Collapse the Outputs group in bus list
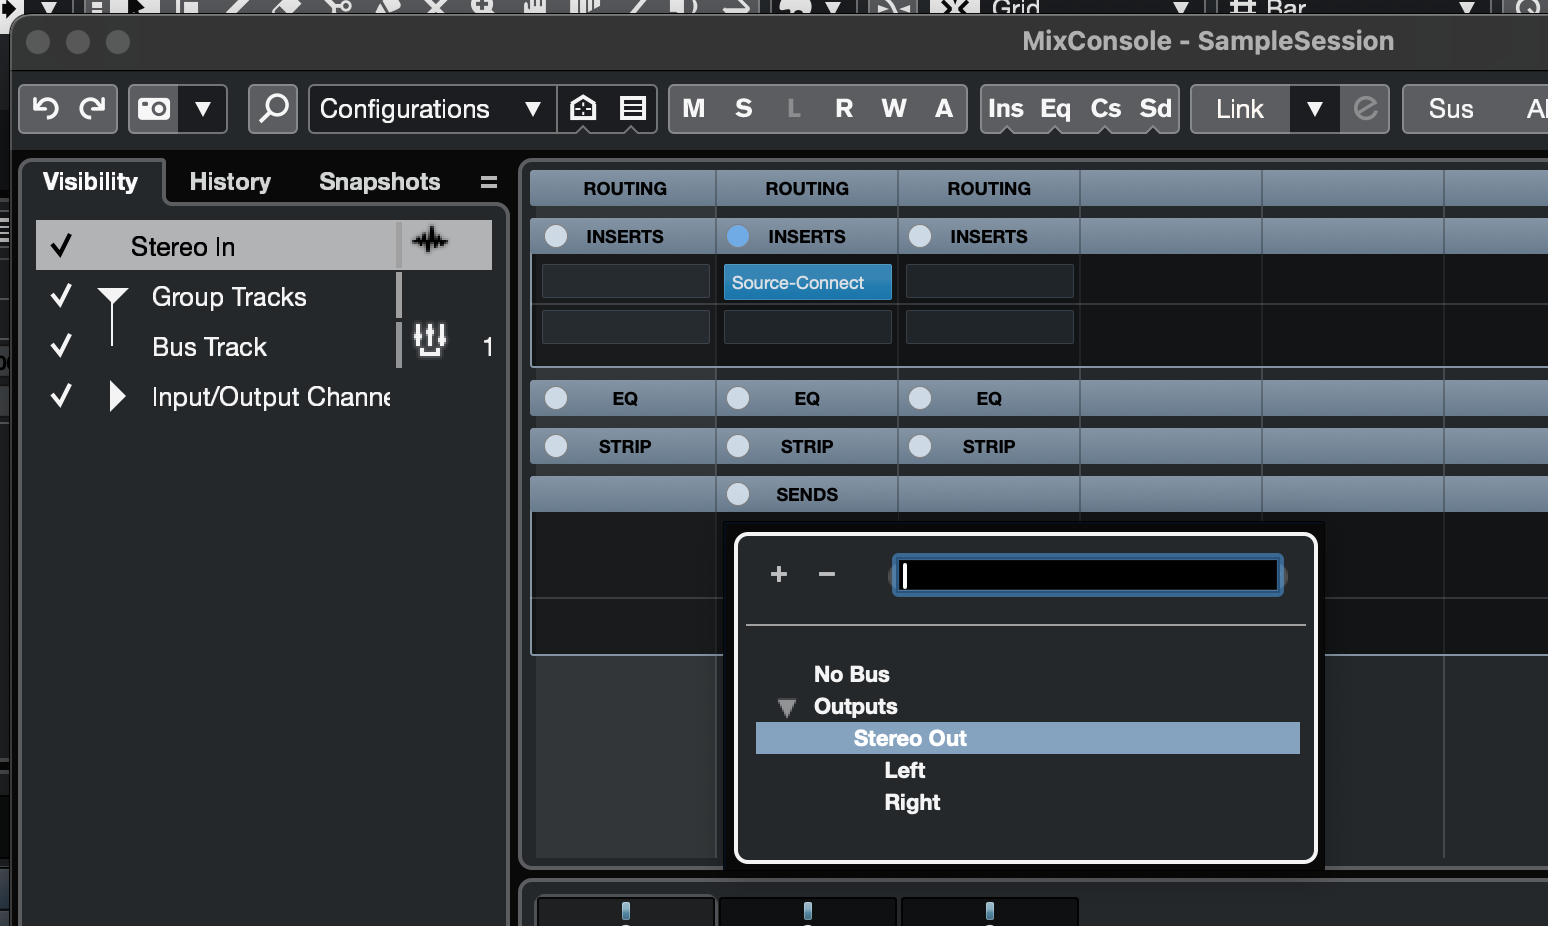Image resolution: width=1548 pixels, height=926 pixels. coord(787,707)
